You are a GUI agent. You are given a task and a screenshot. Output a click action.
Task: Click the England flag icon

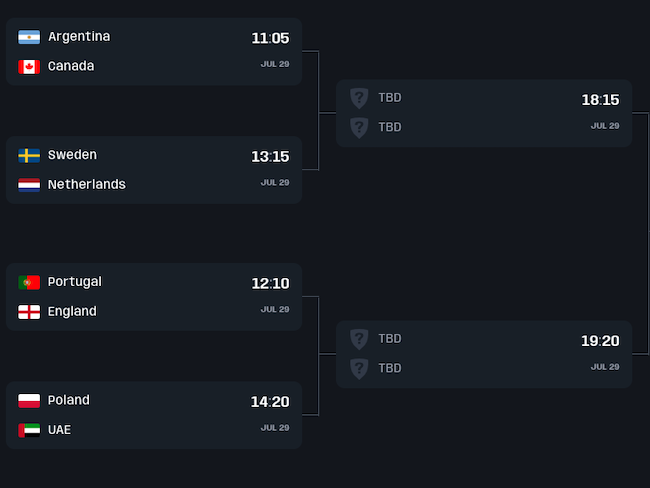point(29,312)
